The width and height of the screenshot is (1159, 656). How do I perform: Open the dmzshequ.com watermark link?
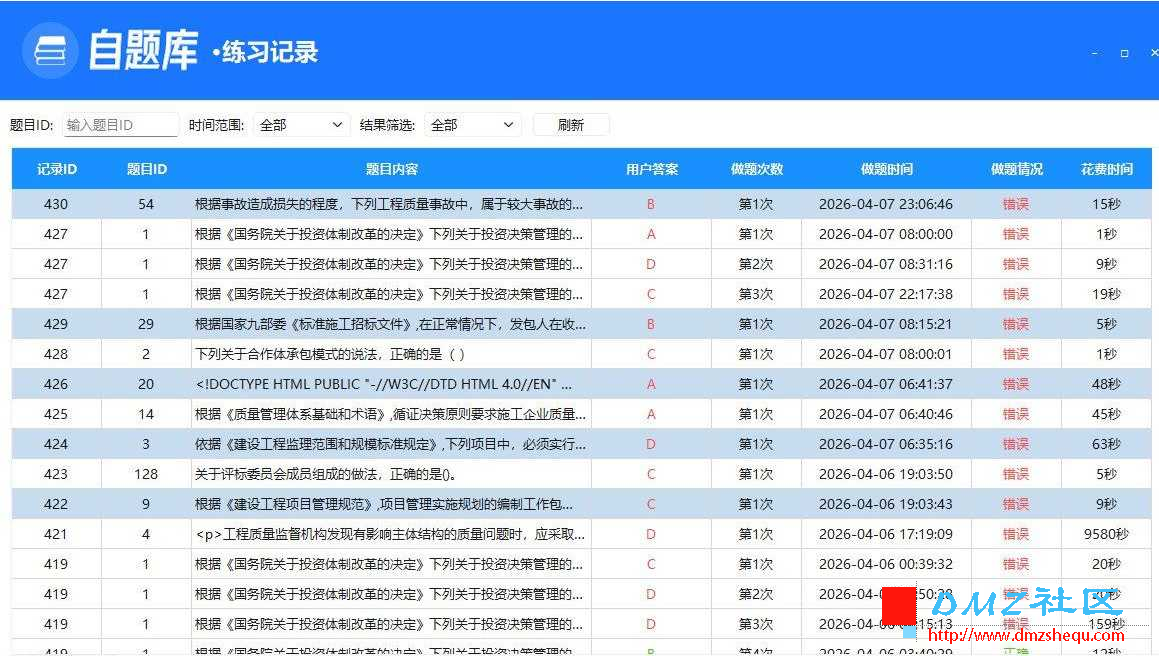1025,635
